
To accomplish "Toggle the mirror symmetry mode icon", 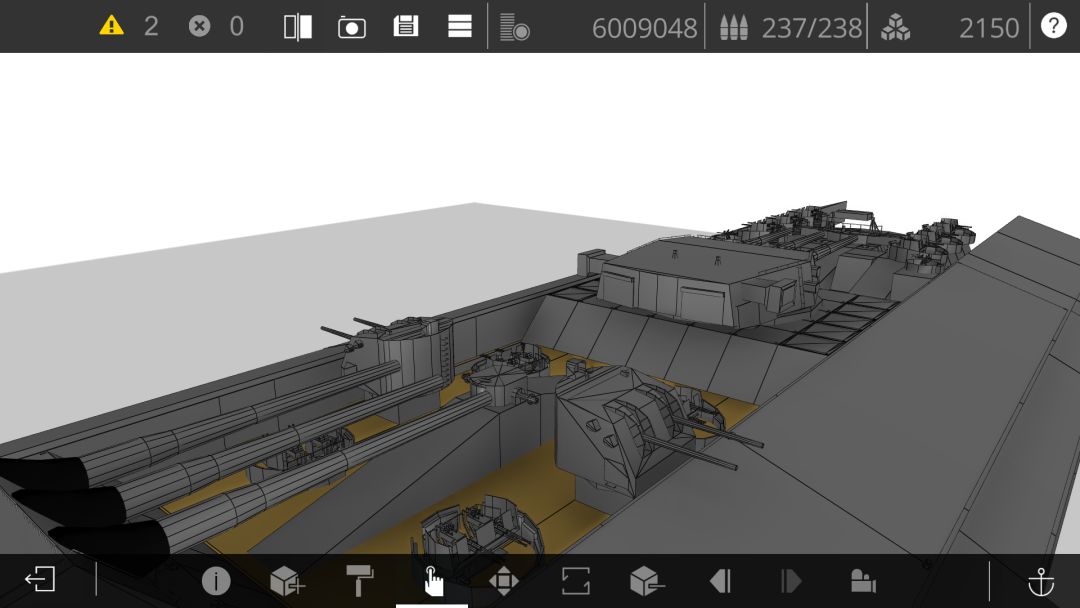I will (x=298, y=27).
